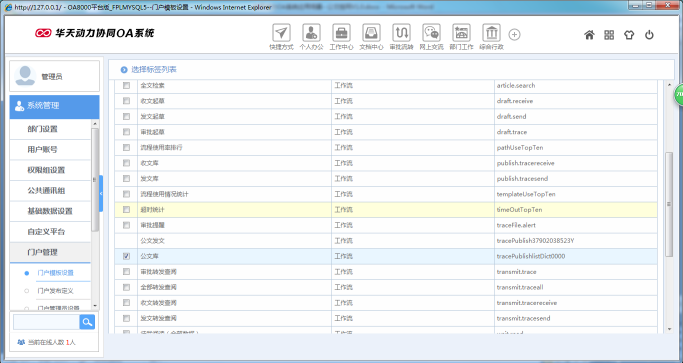
Task: Open the 门户模板设置 submenu link
Action: (55, 273)
